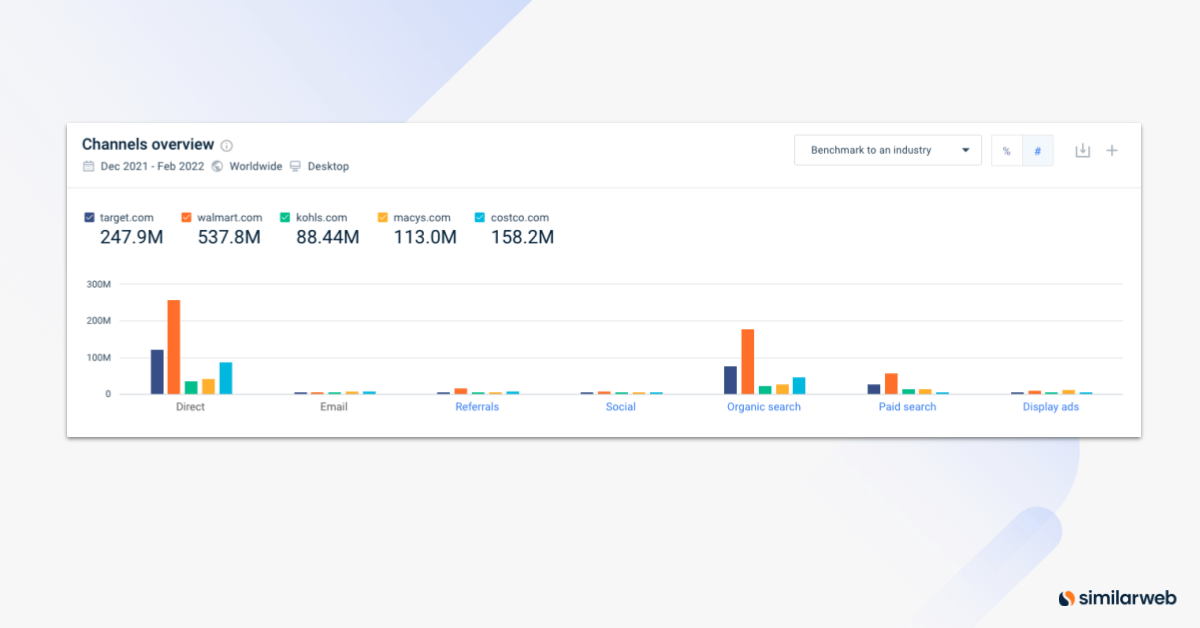
Task: Click the info icon beside Channels overview
Action: click(x=226, y=144)
